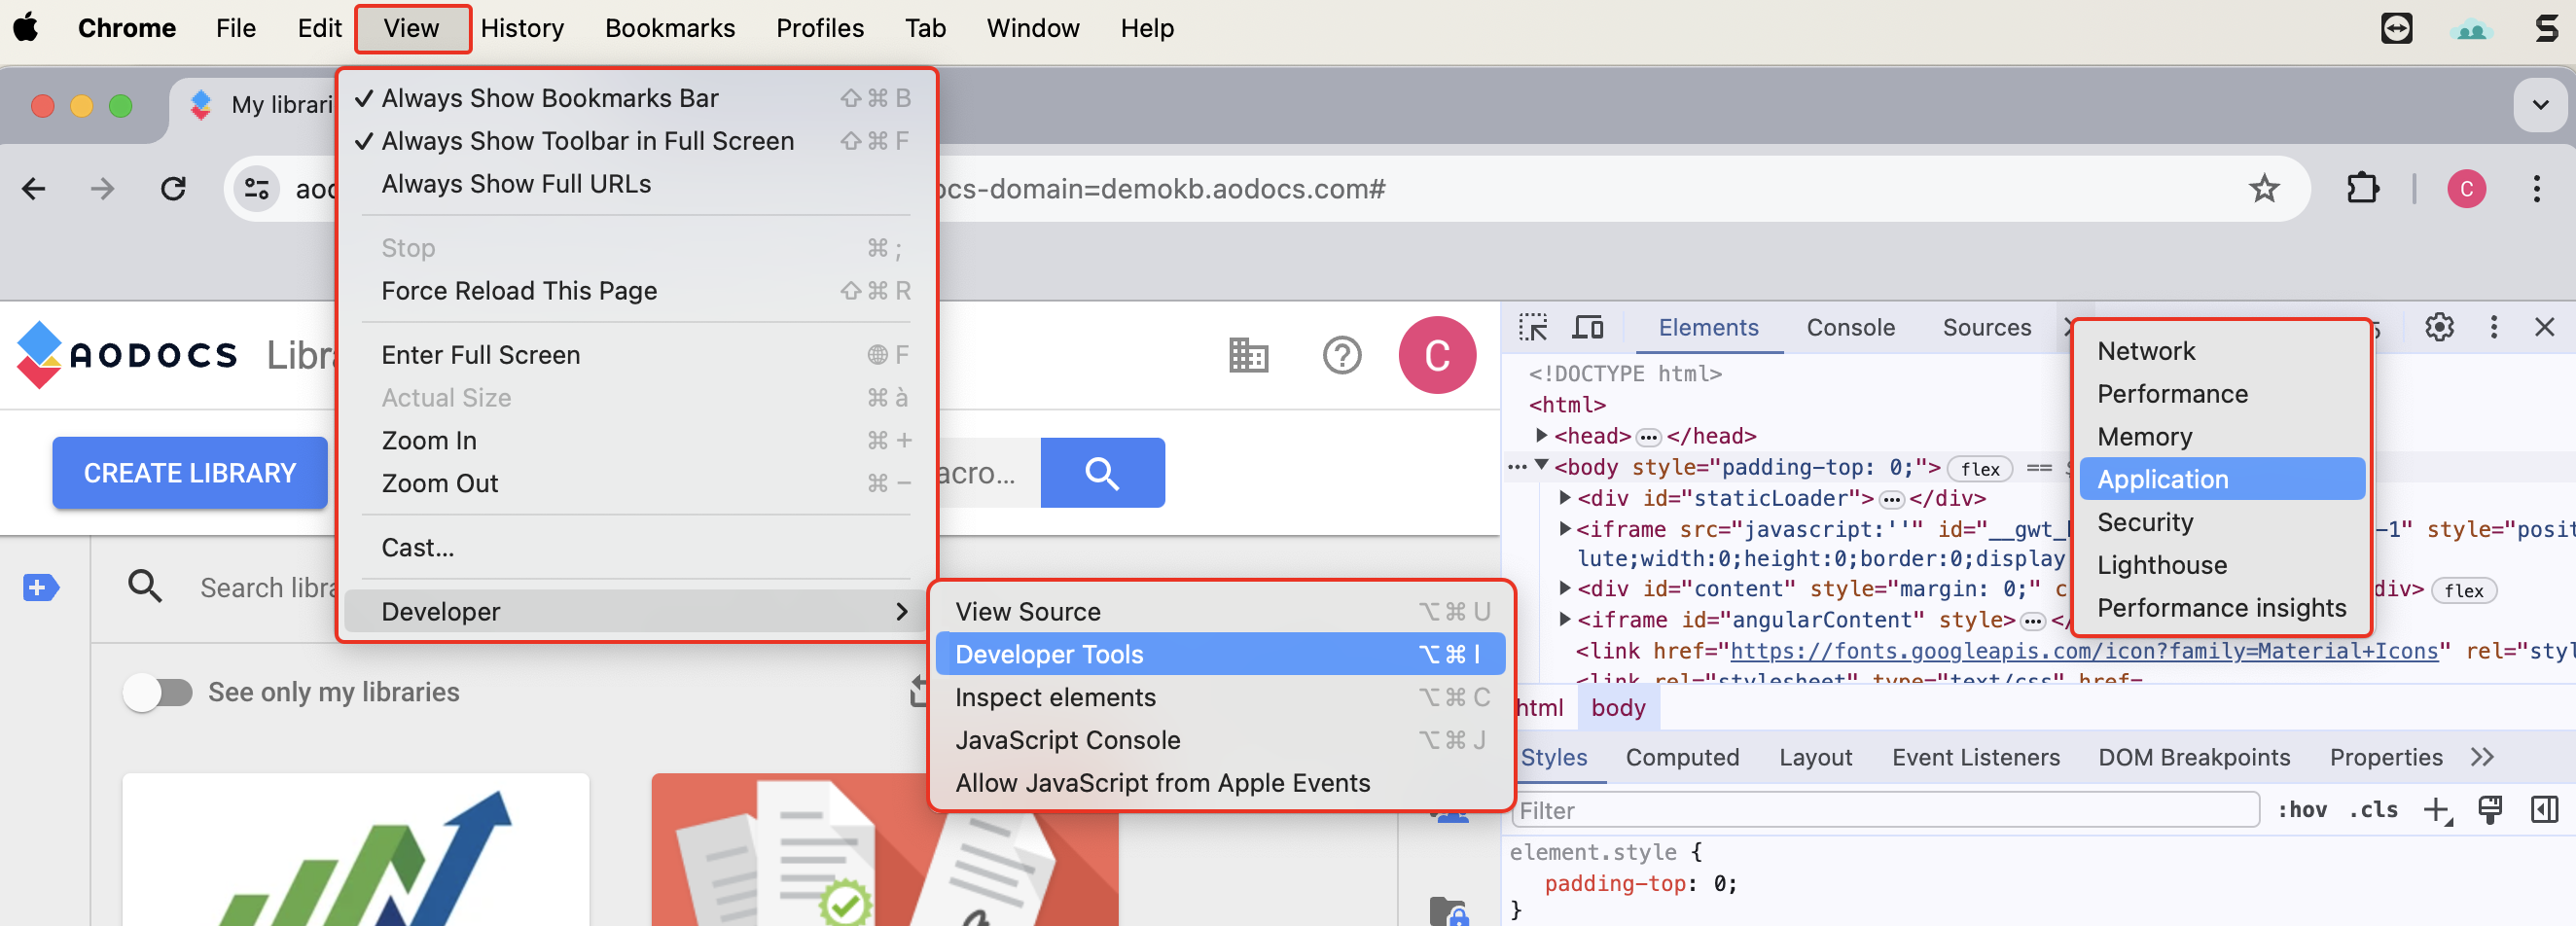Open the View menu in menu bar
Image resolution: width=2576 pixels, height=926 pixels.
411,28
